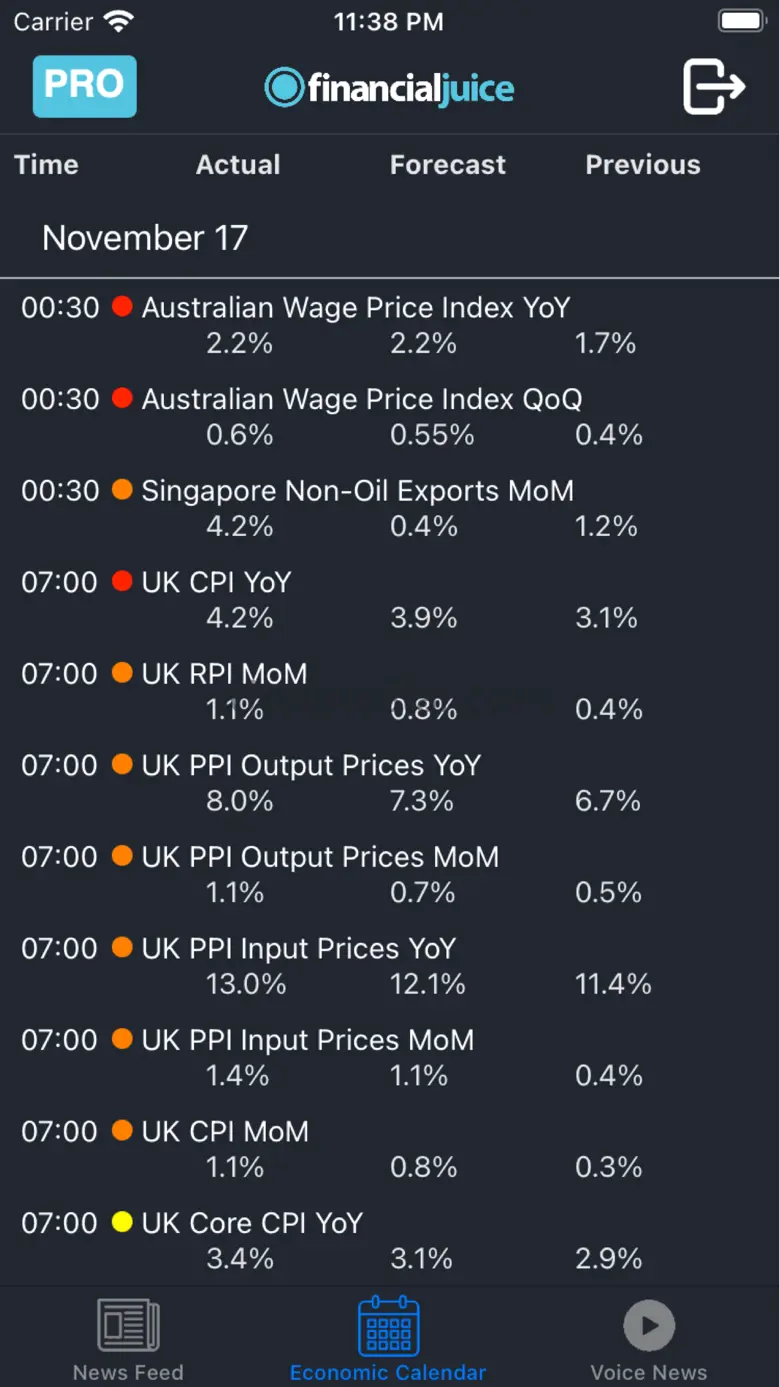This screenshot has height=1387, width=780.
Task: Select the Actual column header
Action: [x=238, y=165]
